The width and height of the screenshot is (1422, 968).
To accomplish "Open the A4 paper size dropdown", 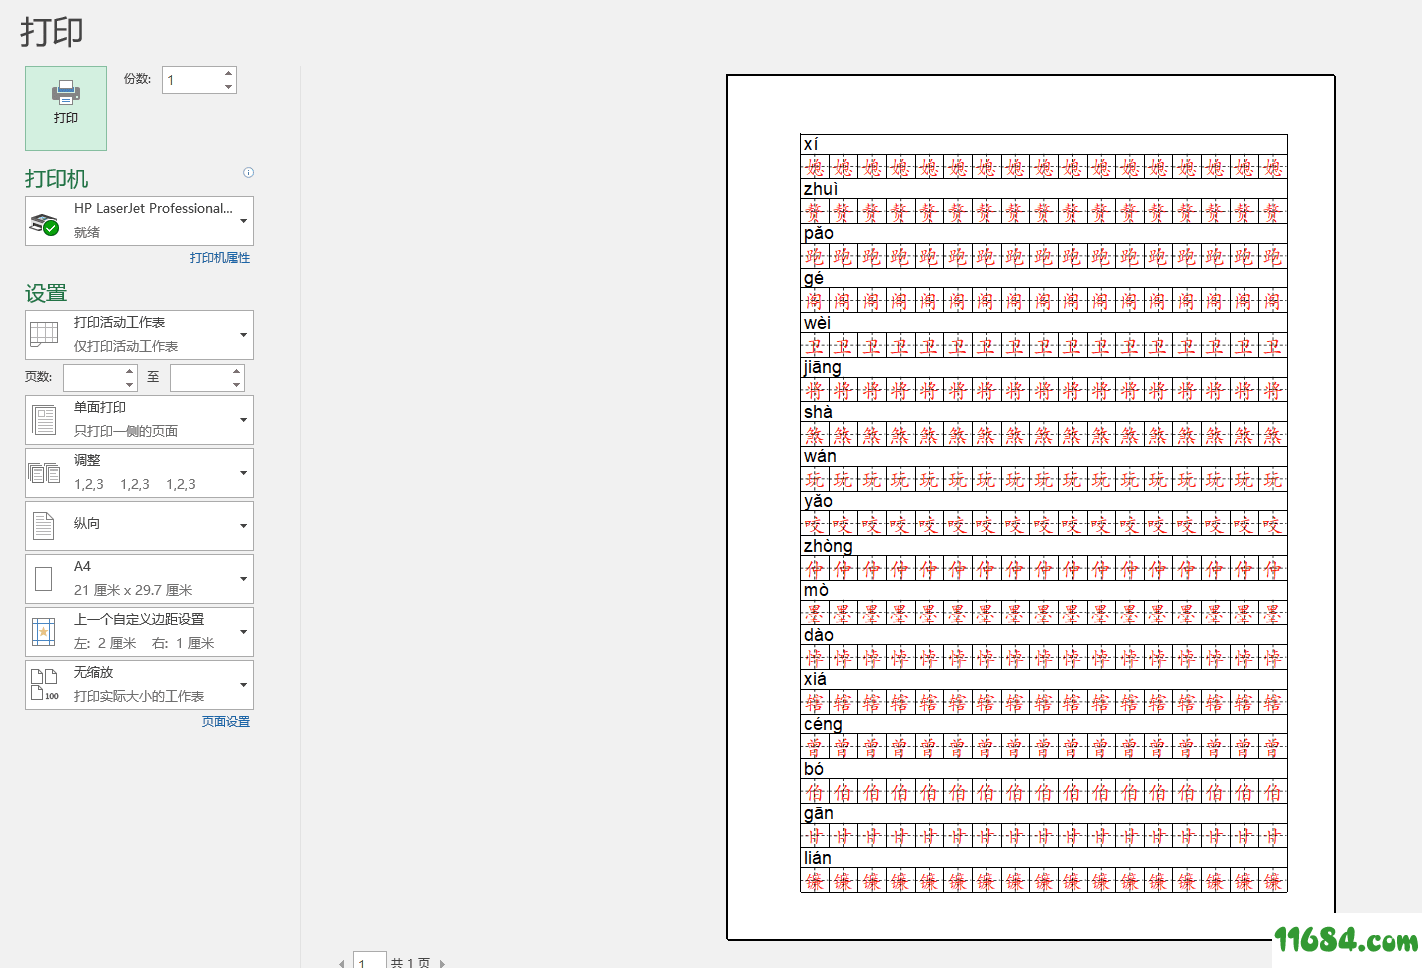I will point(139,579).
